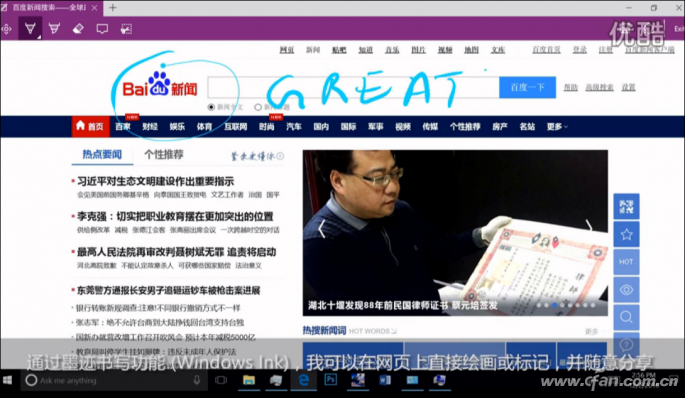Open the magnifier search sidebar button
The height and width of the screenshot is (398, 685).
pyautogui.click(x=626, y=317)
